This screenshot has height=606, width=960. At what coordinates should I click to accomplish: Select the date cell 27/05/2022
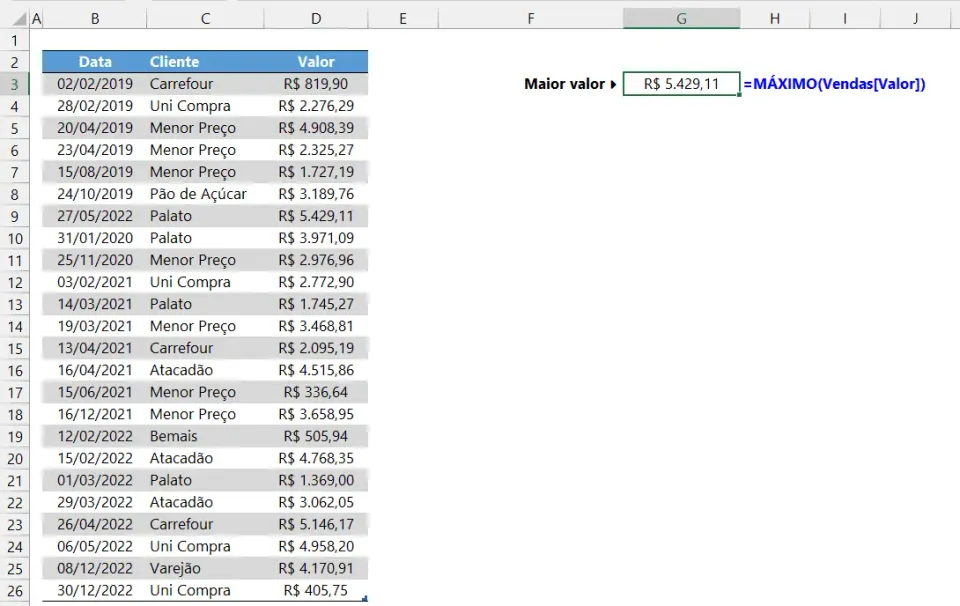coord(95,216)
